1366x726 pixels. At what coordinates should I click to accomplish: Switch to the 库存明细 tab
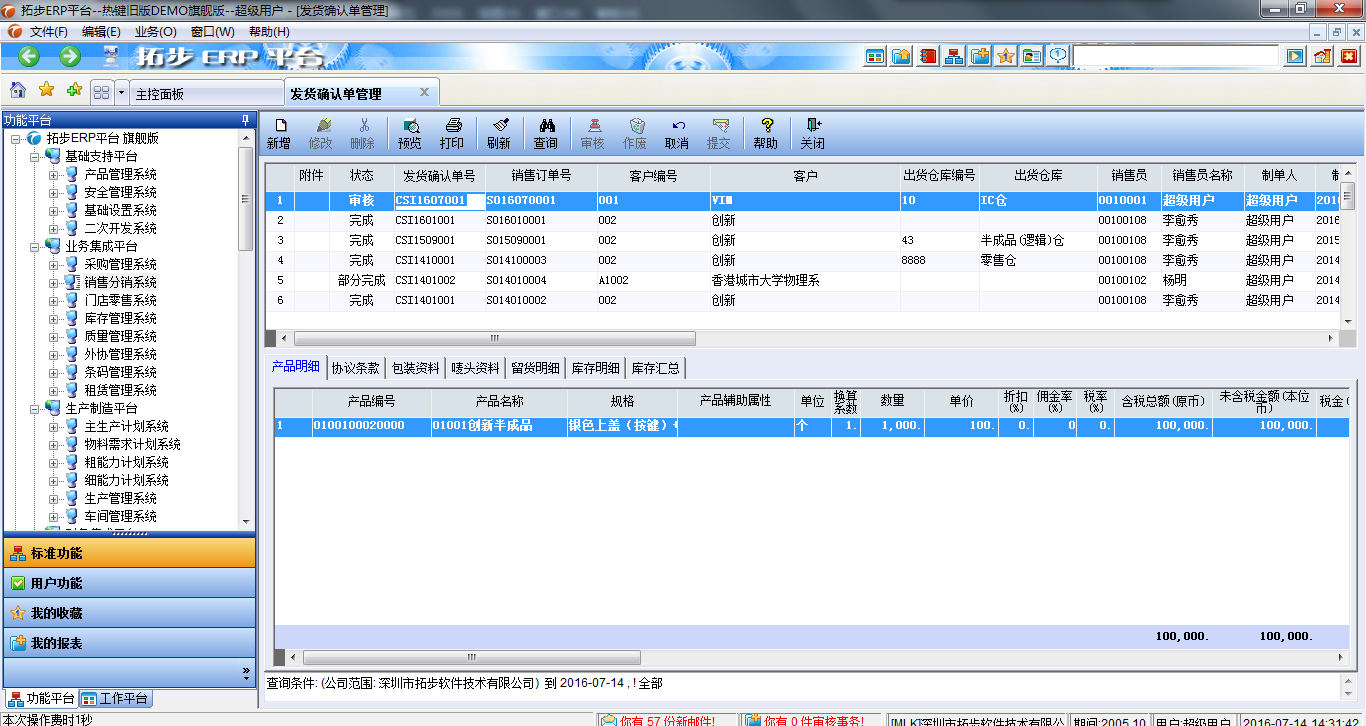595,368
